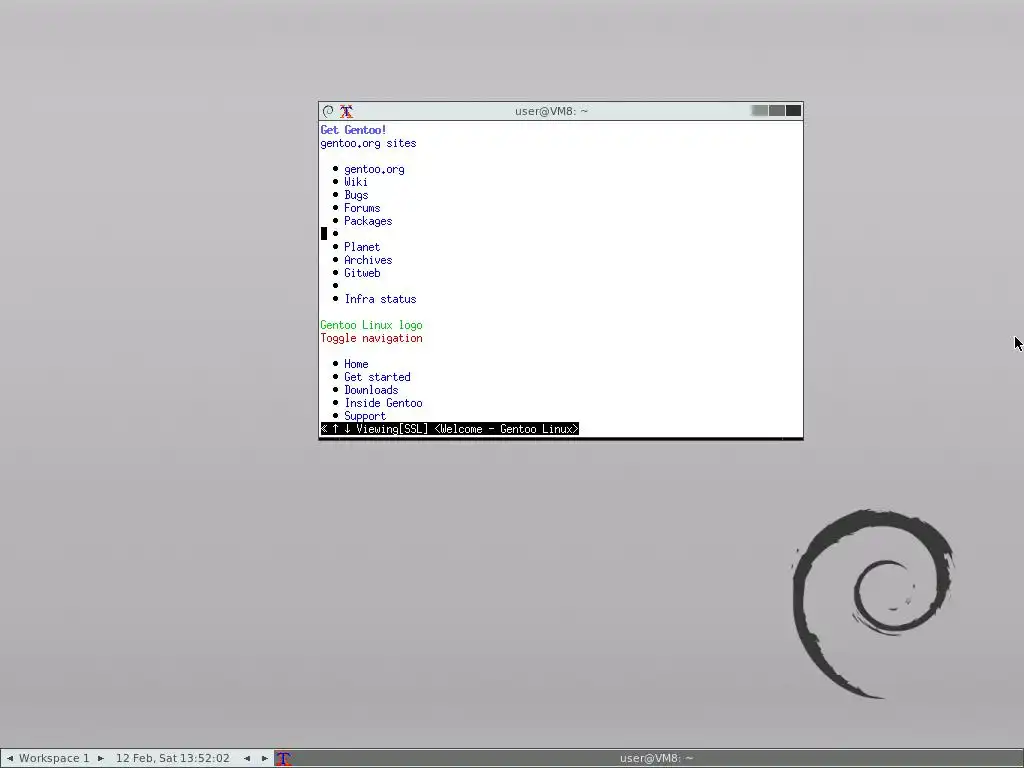Click the left arrow after the clock
This screenshot has width=1024, height=768.
click(x=247, y=758)
